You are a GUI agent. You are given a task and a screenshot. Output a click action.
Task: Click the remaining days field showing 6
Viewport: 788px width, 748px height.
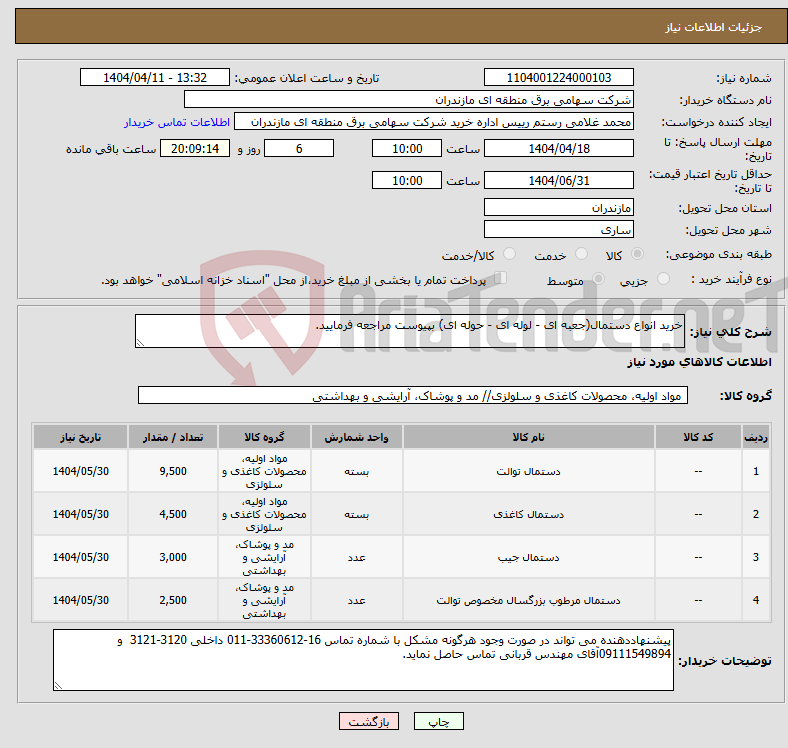(x=299, y=148)
